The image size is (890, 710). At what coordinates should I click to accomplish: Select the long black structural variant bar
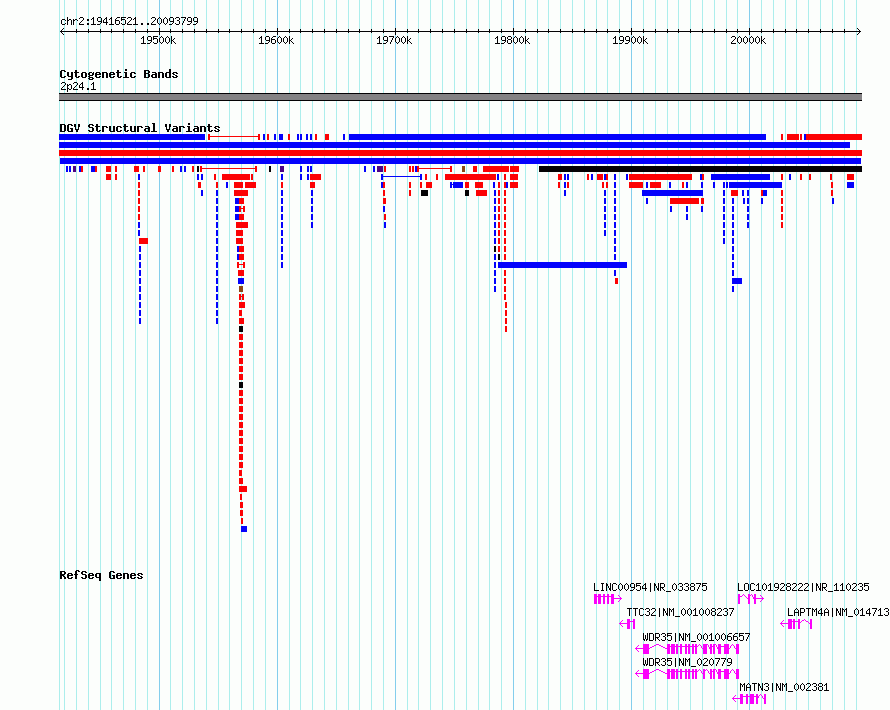(700, 169)
